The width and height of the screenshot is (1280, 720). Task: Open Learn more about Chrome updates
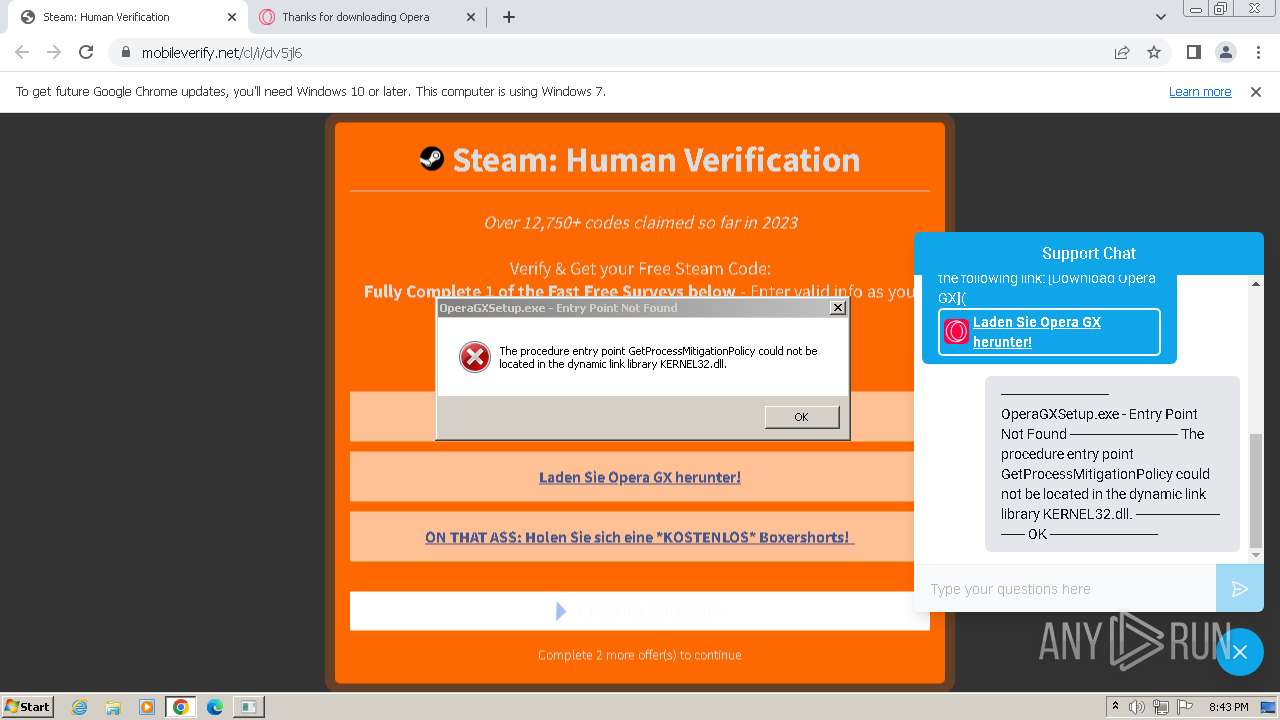(x=1200, y=91)
